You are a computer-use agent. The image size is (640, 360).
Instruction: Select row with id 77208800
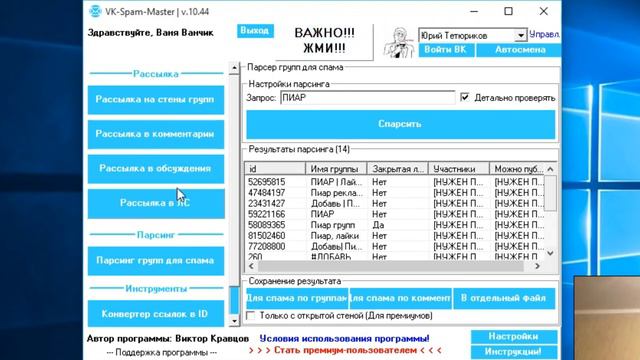tap(394, 247)
